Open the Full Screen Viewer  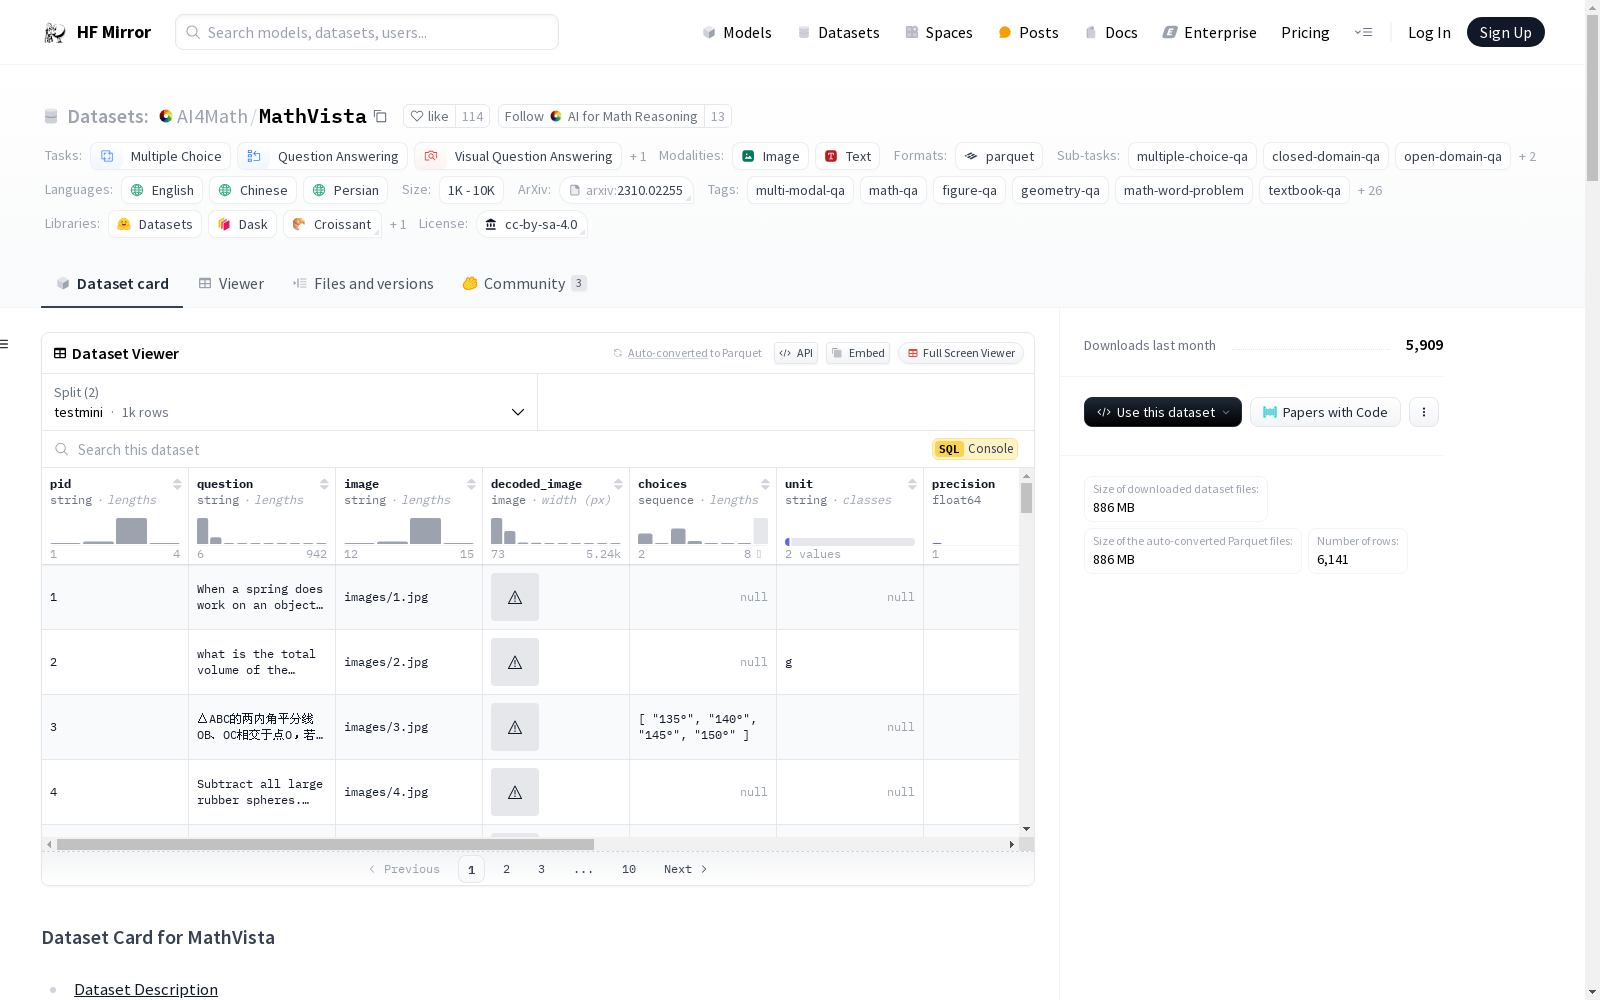point(961,353)
